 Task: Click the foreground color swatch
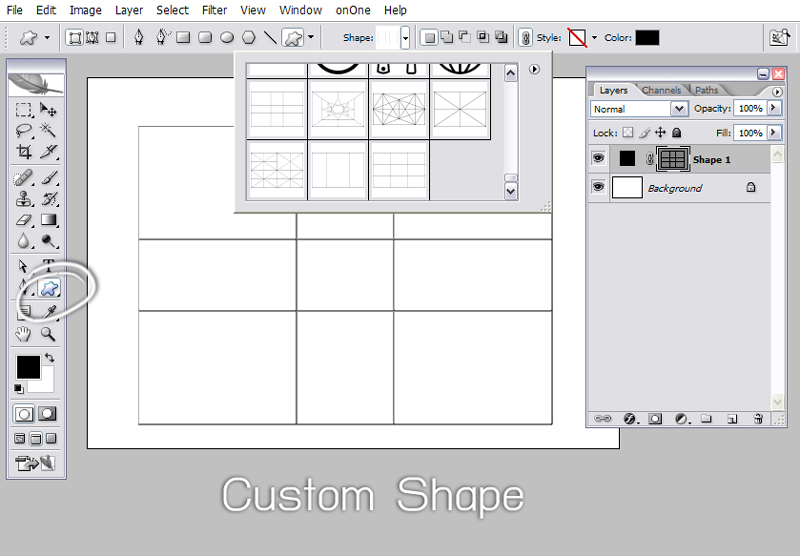pos(28,367)
